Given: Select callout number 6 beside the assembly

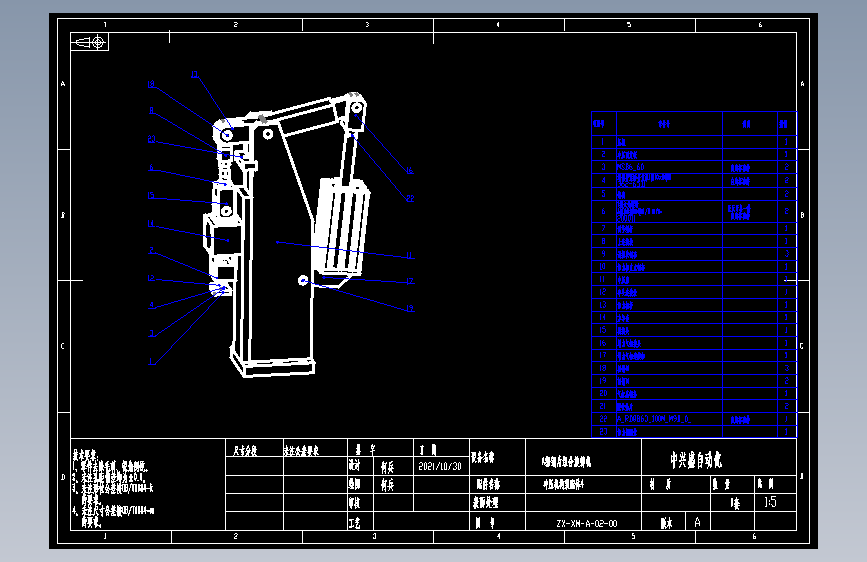Looking at the screenshot, I should pos(152,168).
